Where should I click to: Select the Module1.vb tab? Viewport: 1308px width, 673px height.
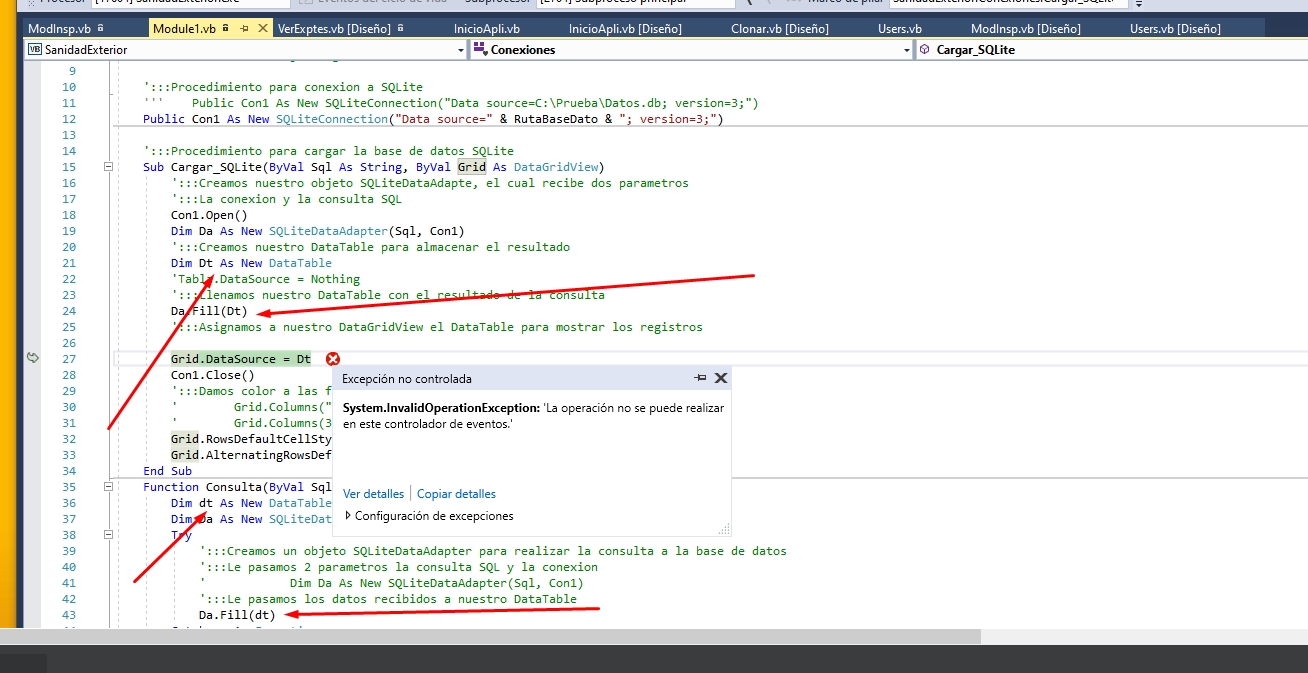point(184,29)
